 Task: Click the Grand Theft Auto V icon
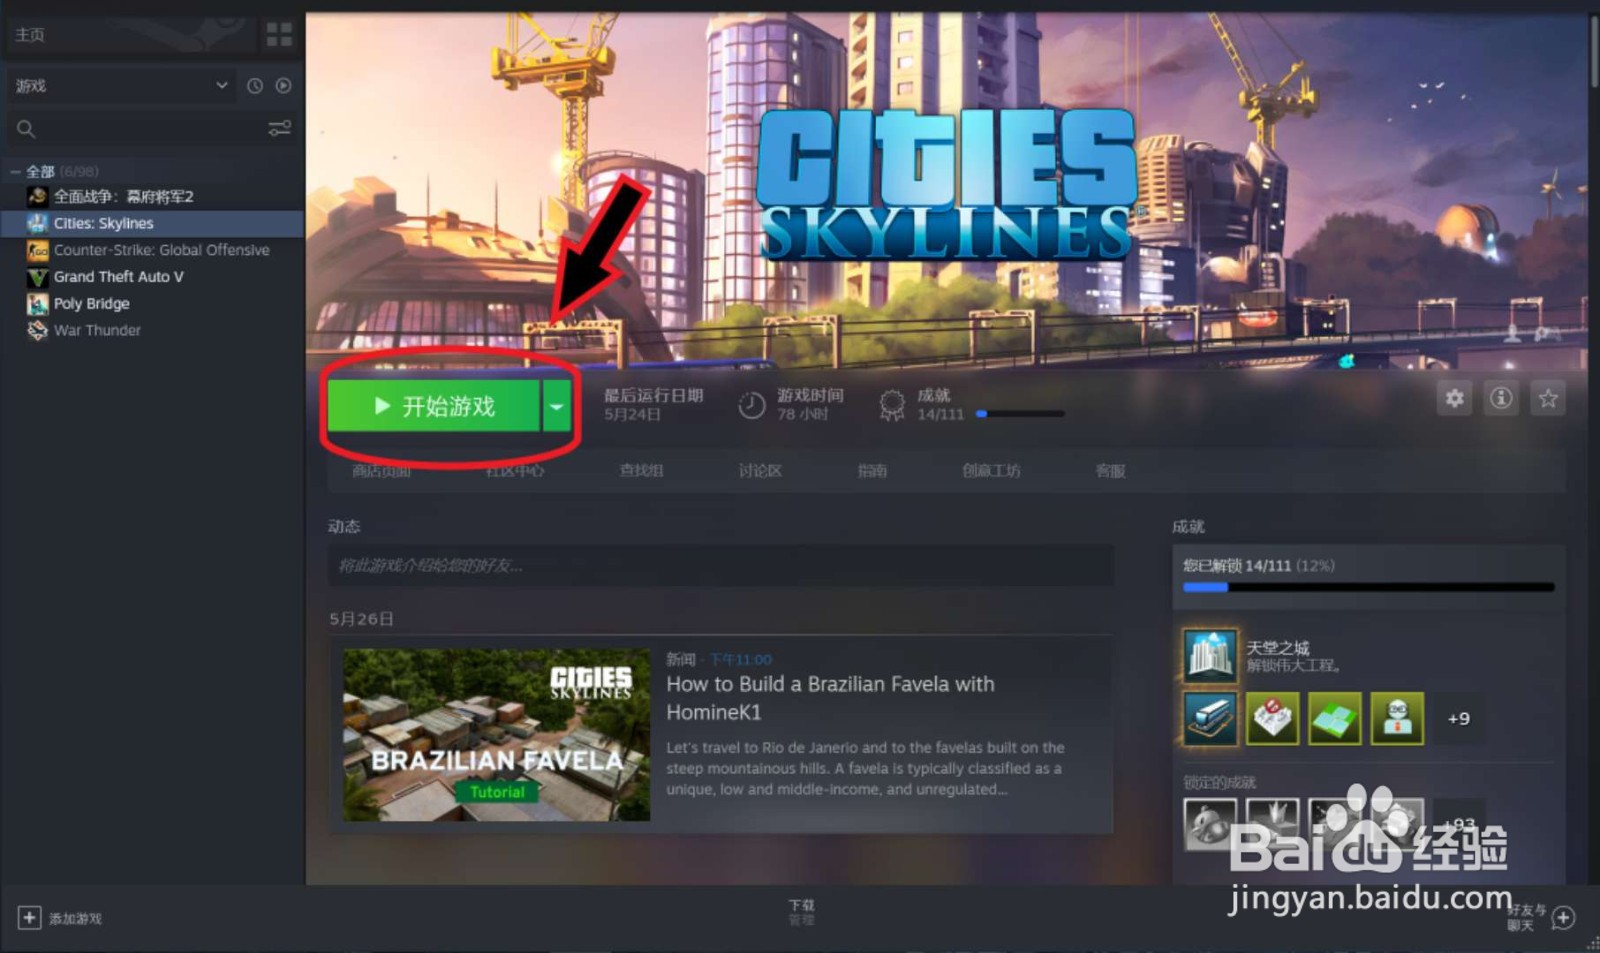point(37,277)
